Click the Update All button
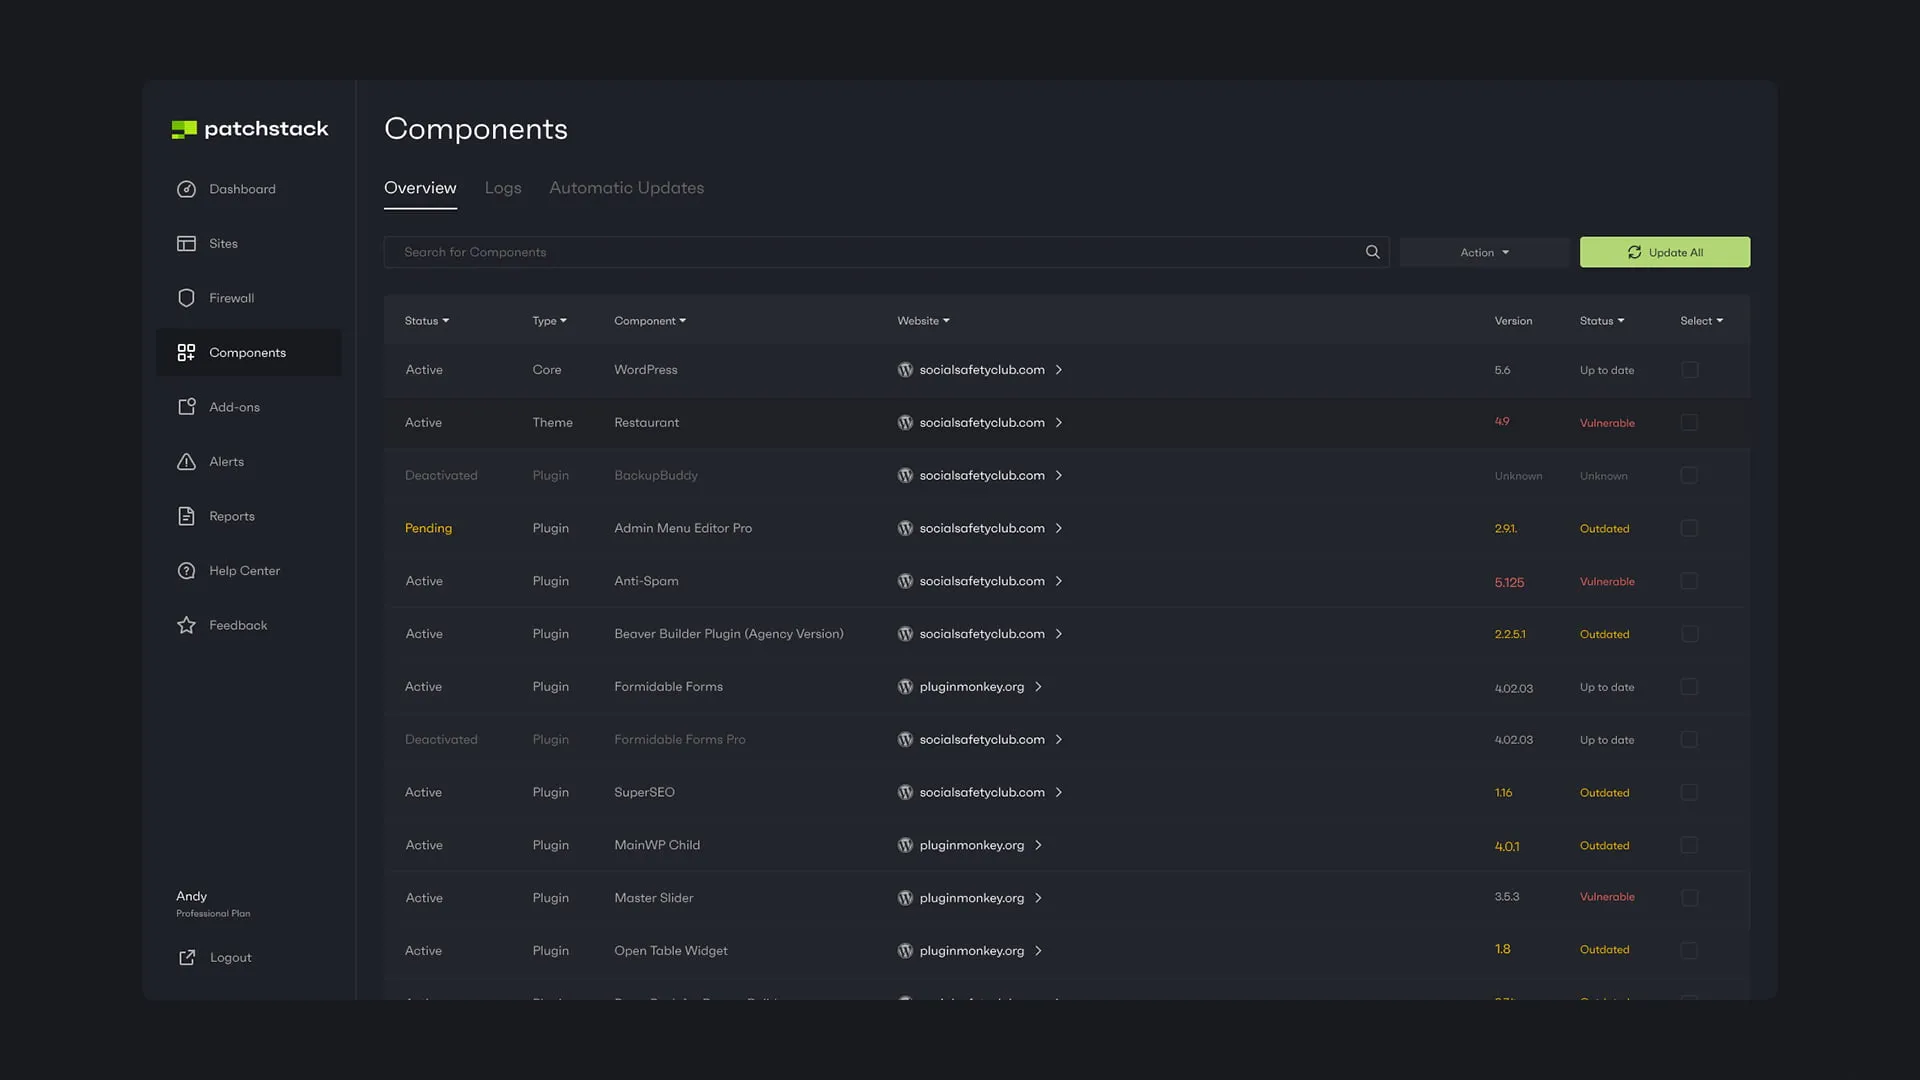1920x1080 pixels. point(1665,252)
